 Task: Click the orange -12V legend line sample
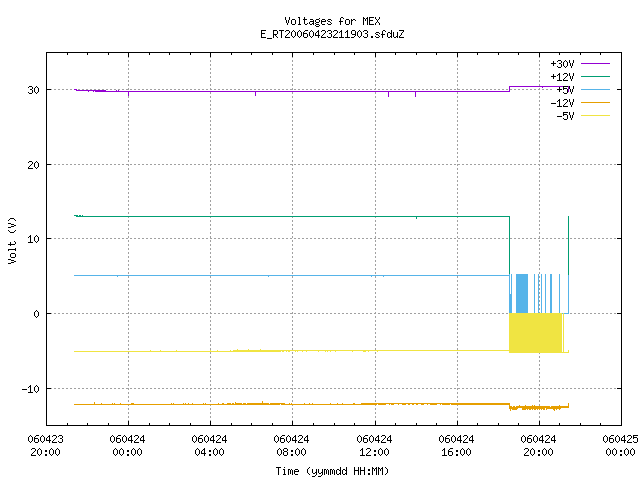point(595,102)
